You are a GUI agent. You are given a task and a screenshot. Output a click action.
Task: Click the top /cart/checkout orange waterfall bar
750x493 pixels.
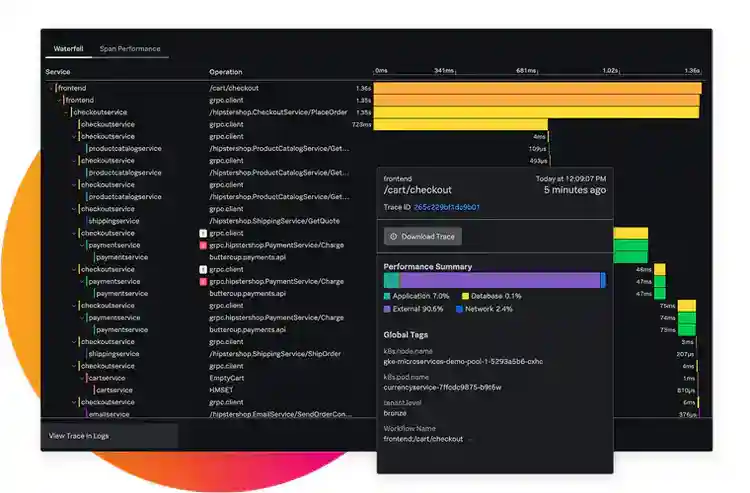point(538,88)
